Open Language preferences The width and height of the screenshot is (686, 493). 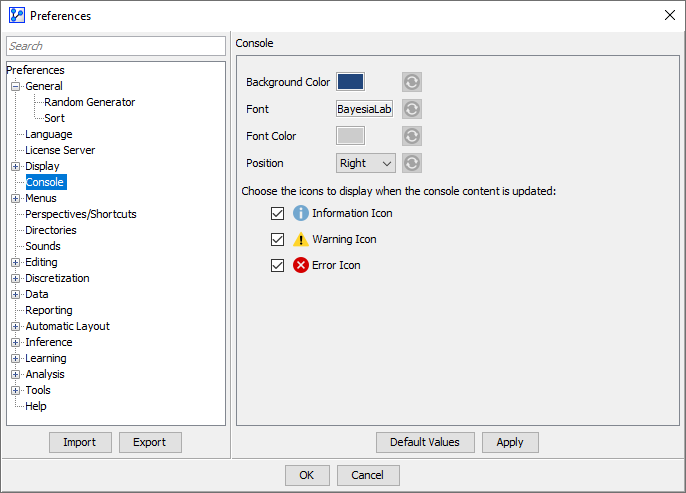click(x=49, y=134)
